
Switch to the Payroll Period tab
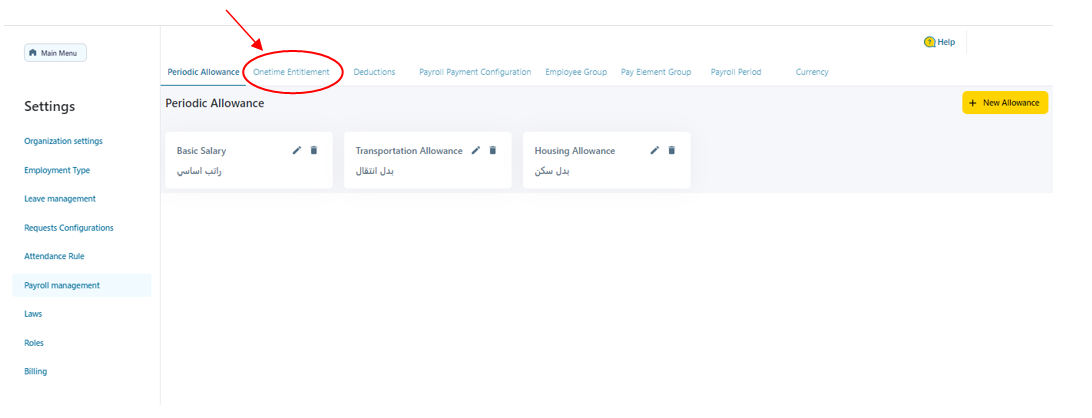736,72
